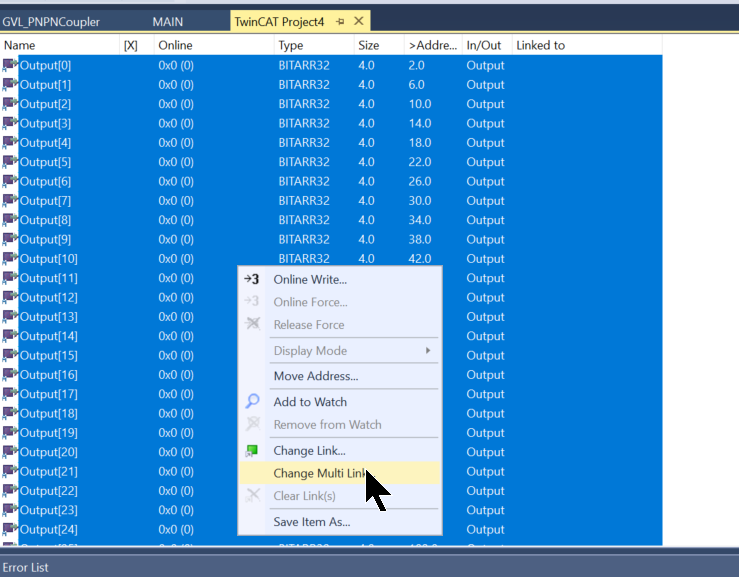Screen dimensions: 739x577
Task: Click the Output[16] variable icon
Action: coord(9,374)
